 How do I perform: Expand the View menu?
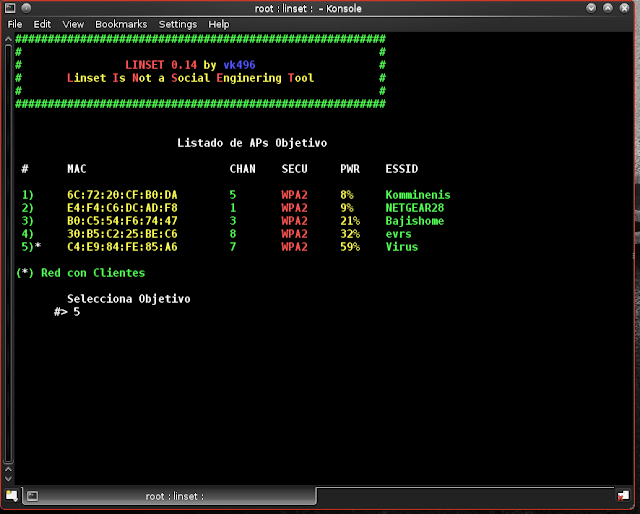(x=73, y=24)
